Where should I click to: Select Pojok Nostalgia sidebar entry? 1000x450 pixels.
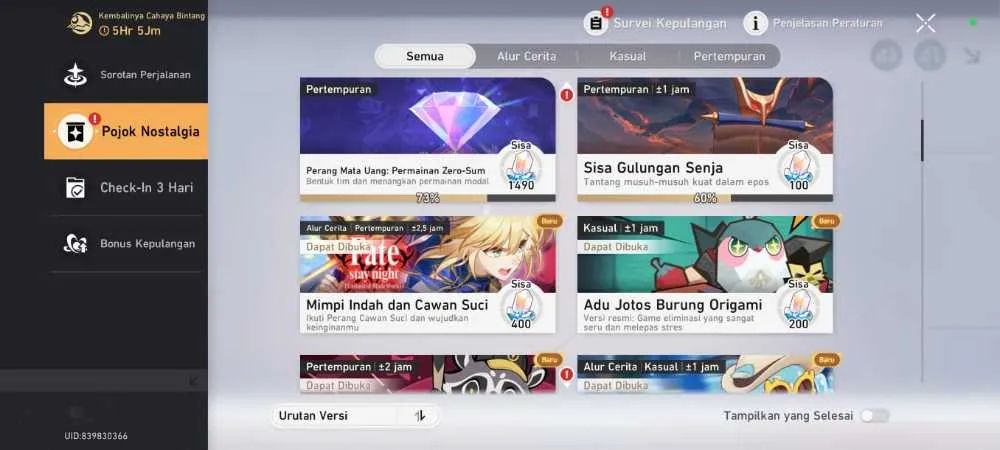[x=126, y=131]
